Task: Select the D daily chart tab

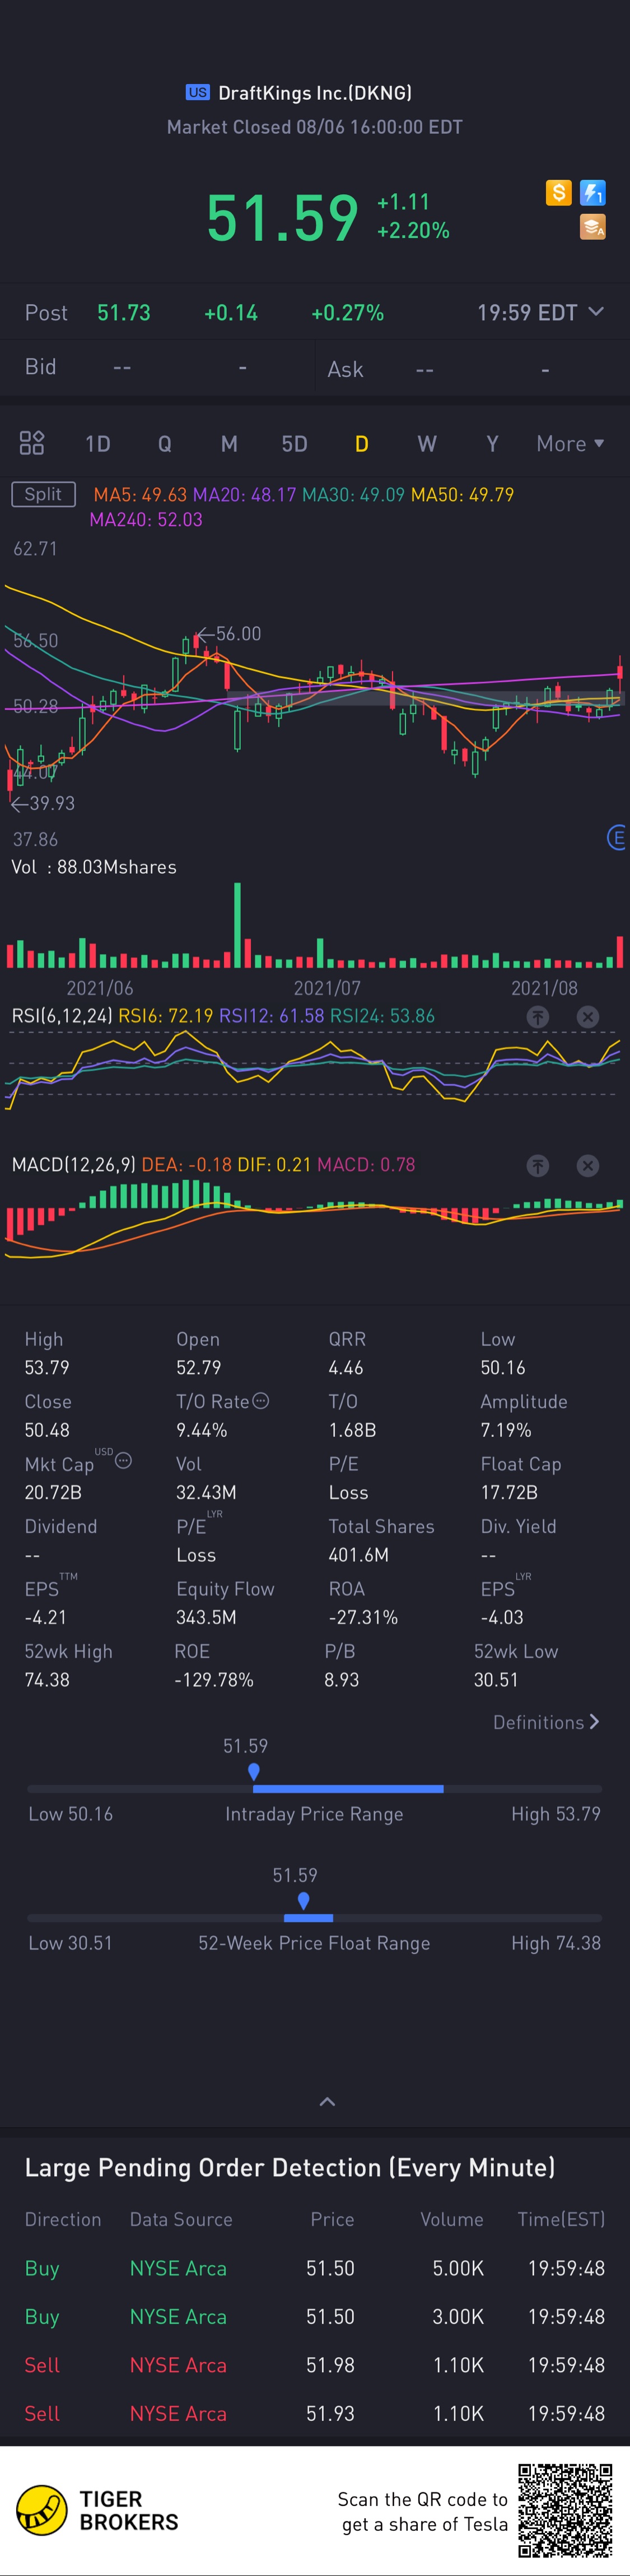Action: pyautogui.click(x=362, y=444)
